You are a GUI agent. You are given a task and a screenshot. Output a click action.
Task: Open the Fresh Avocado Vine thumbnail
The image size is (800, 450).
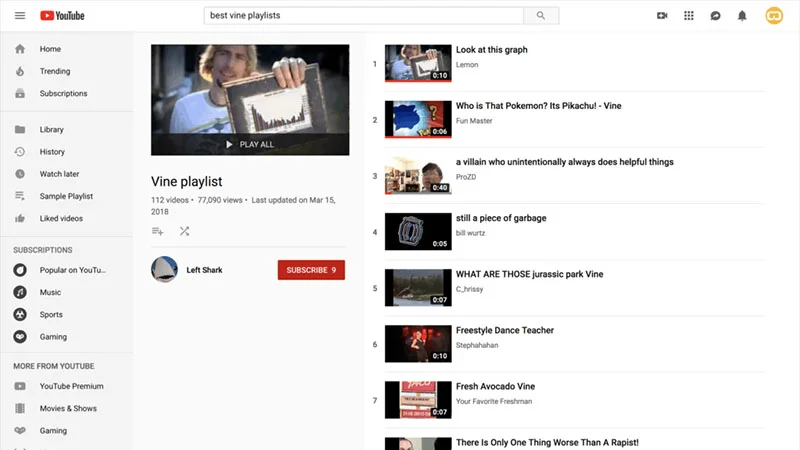pos(418,400)
